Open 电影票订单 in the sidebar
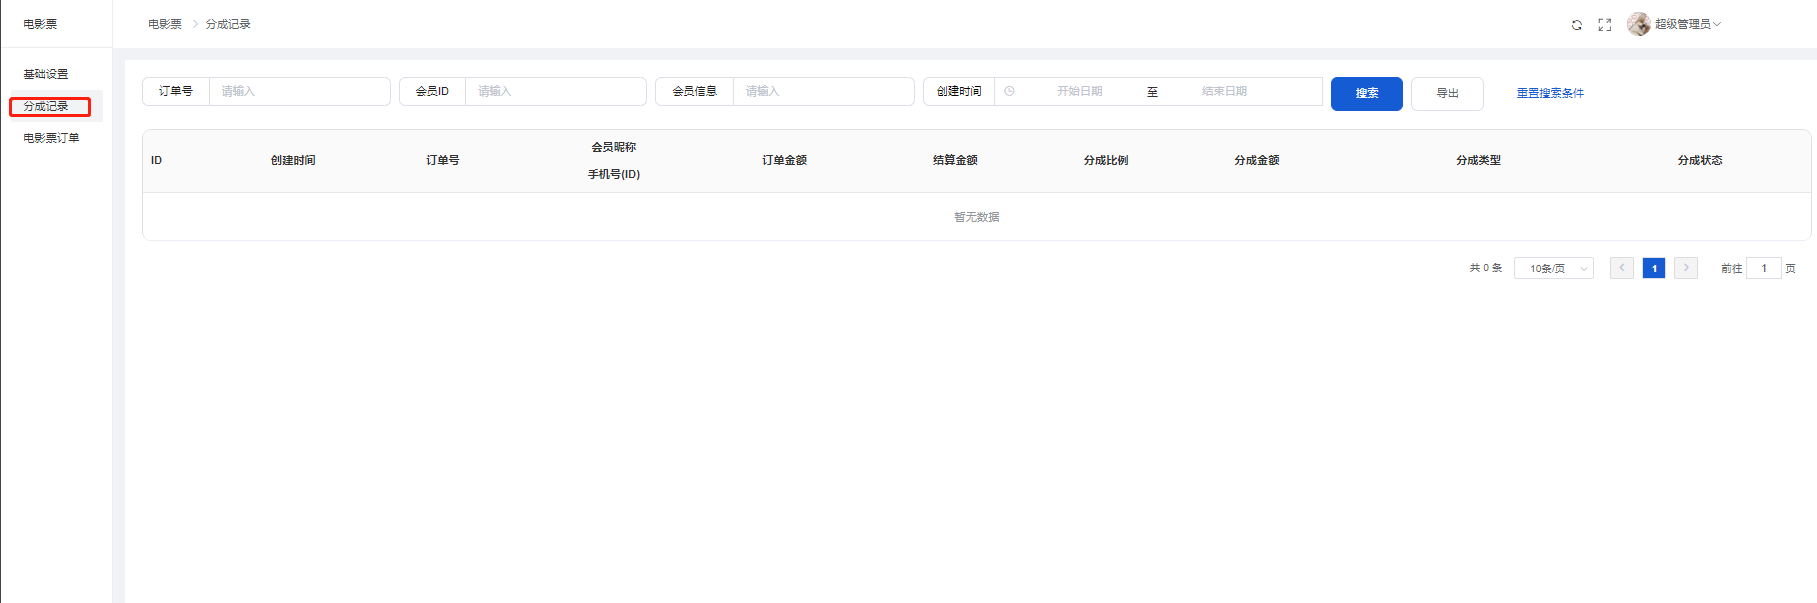 (51, 138)
